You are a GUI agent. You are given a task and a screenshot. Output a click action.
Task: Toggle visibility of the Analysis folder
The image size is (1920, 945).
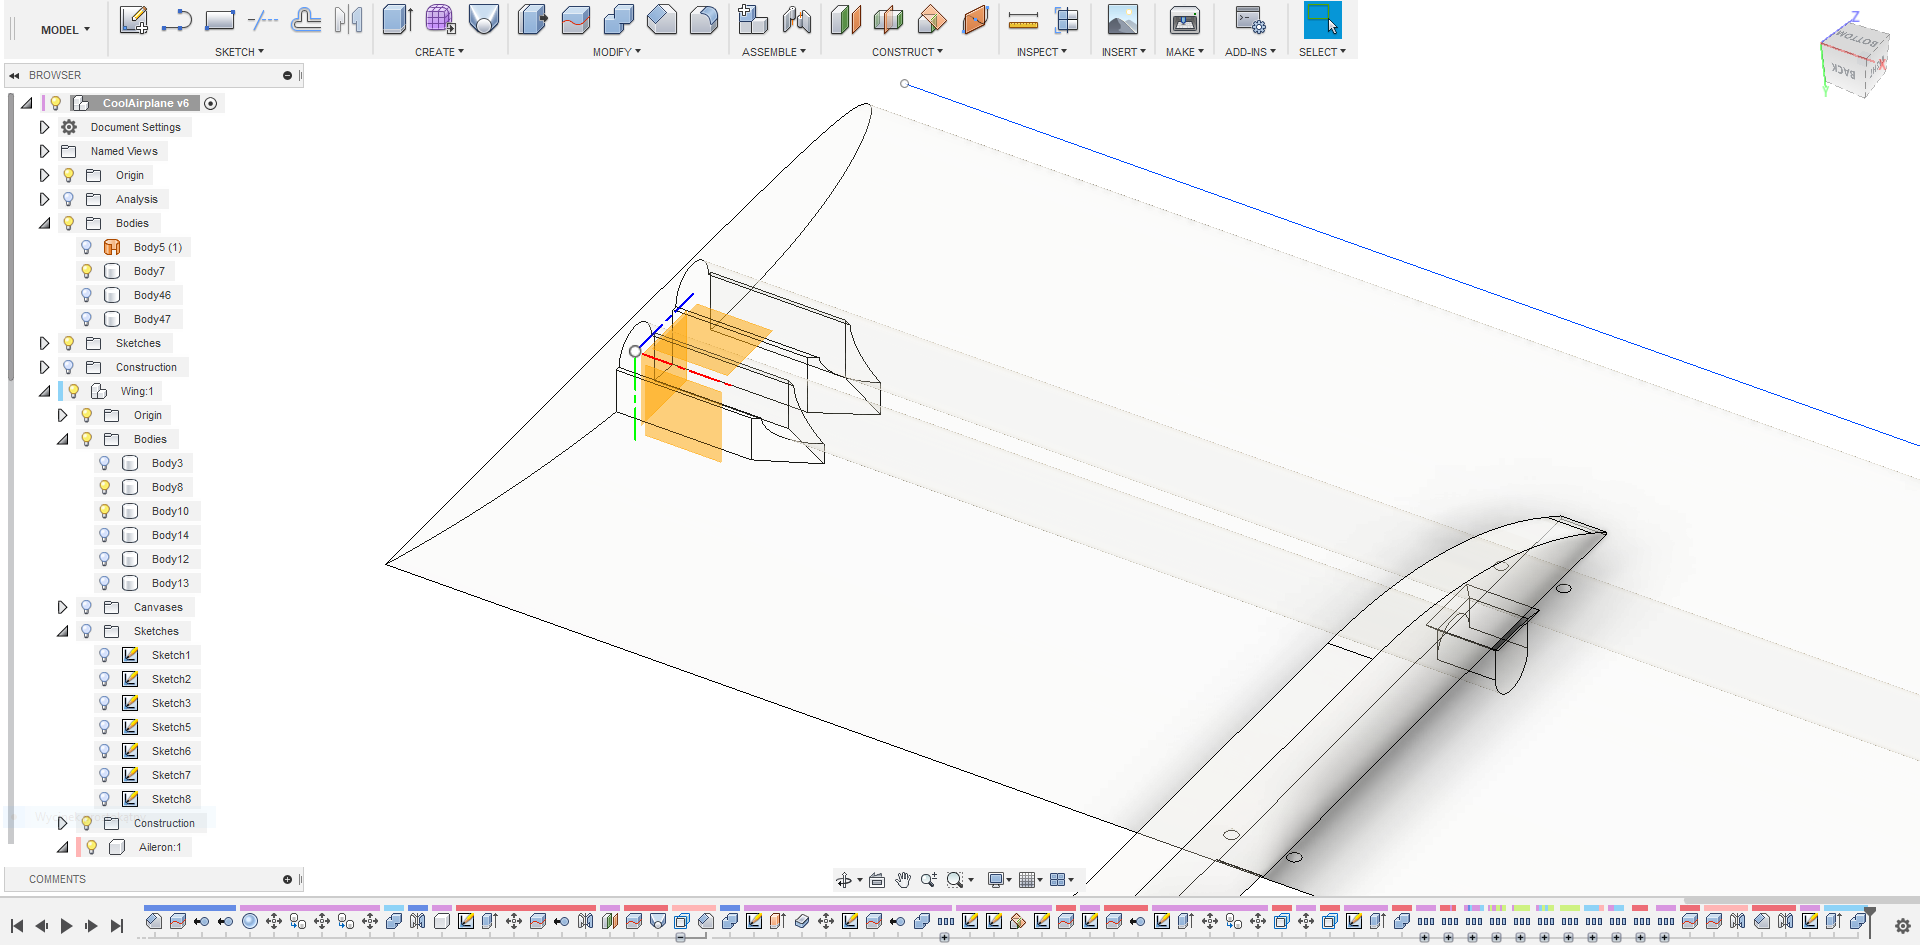coord(68,199)
